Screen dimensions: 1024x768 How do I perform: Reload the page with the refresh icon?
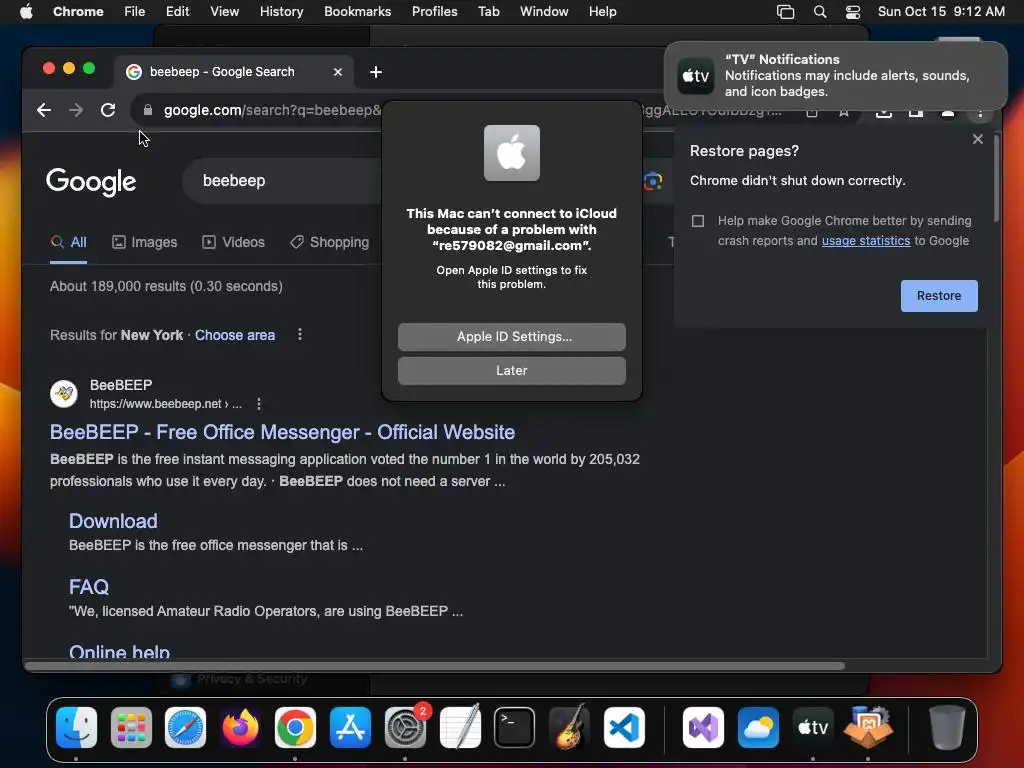pyautogui.click(x=108, y=110)
